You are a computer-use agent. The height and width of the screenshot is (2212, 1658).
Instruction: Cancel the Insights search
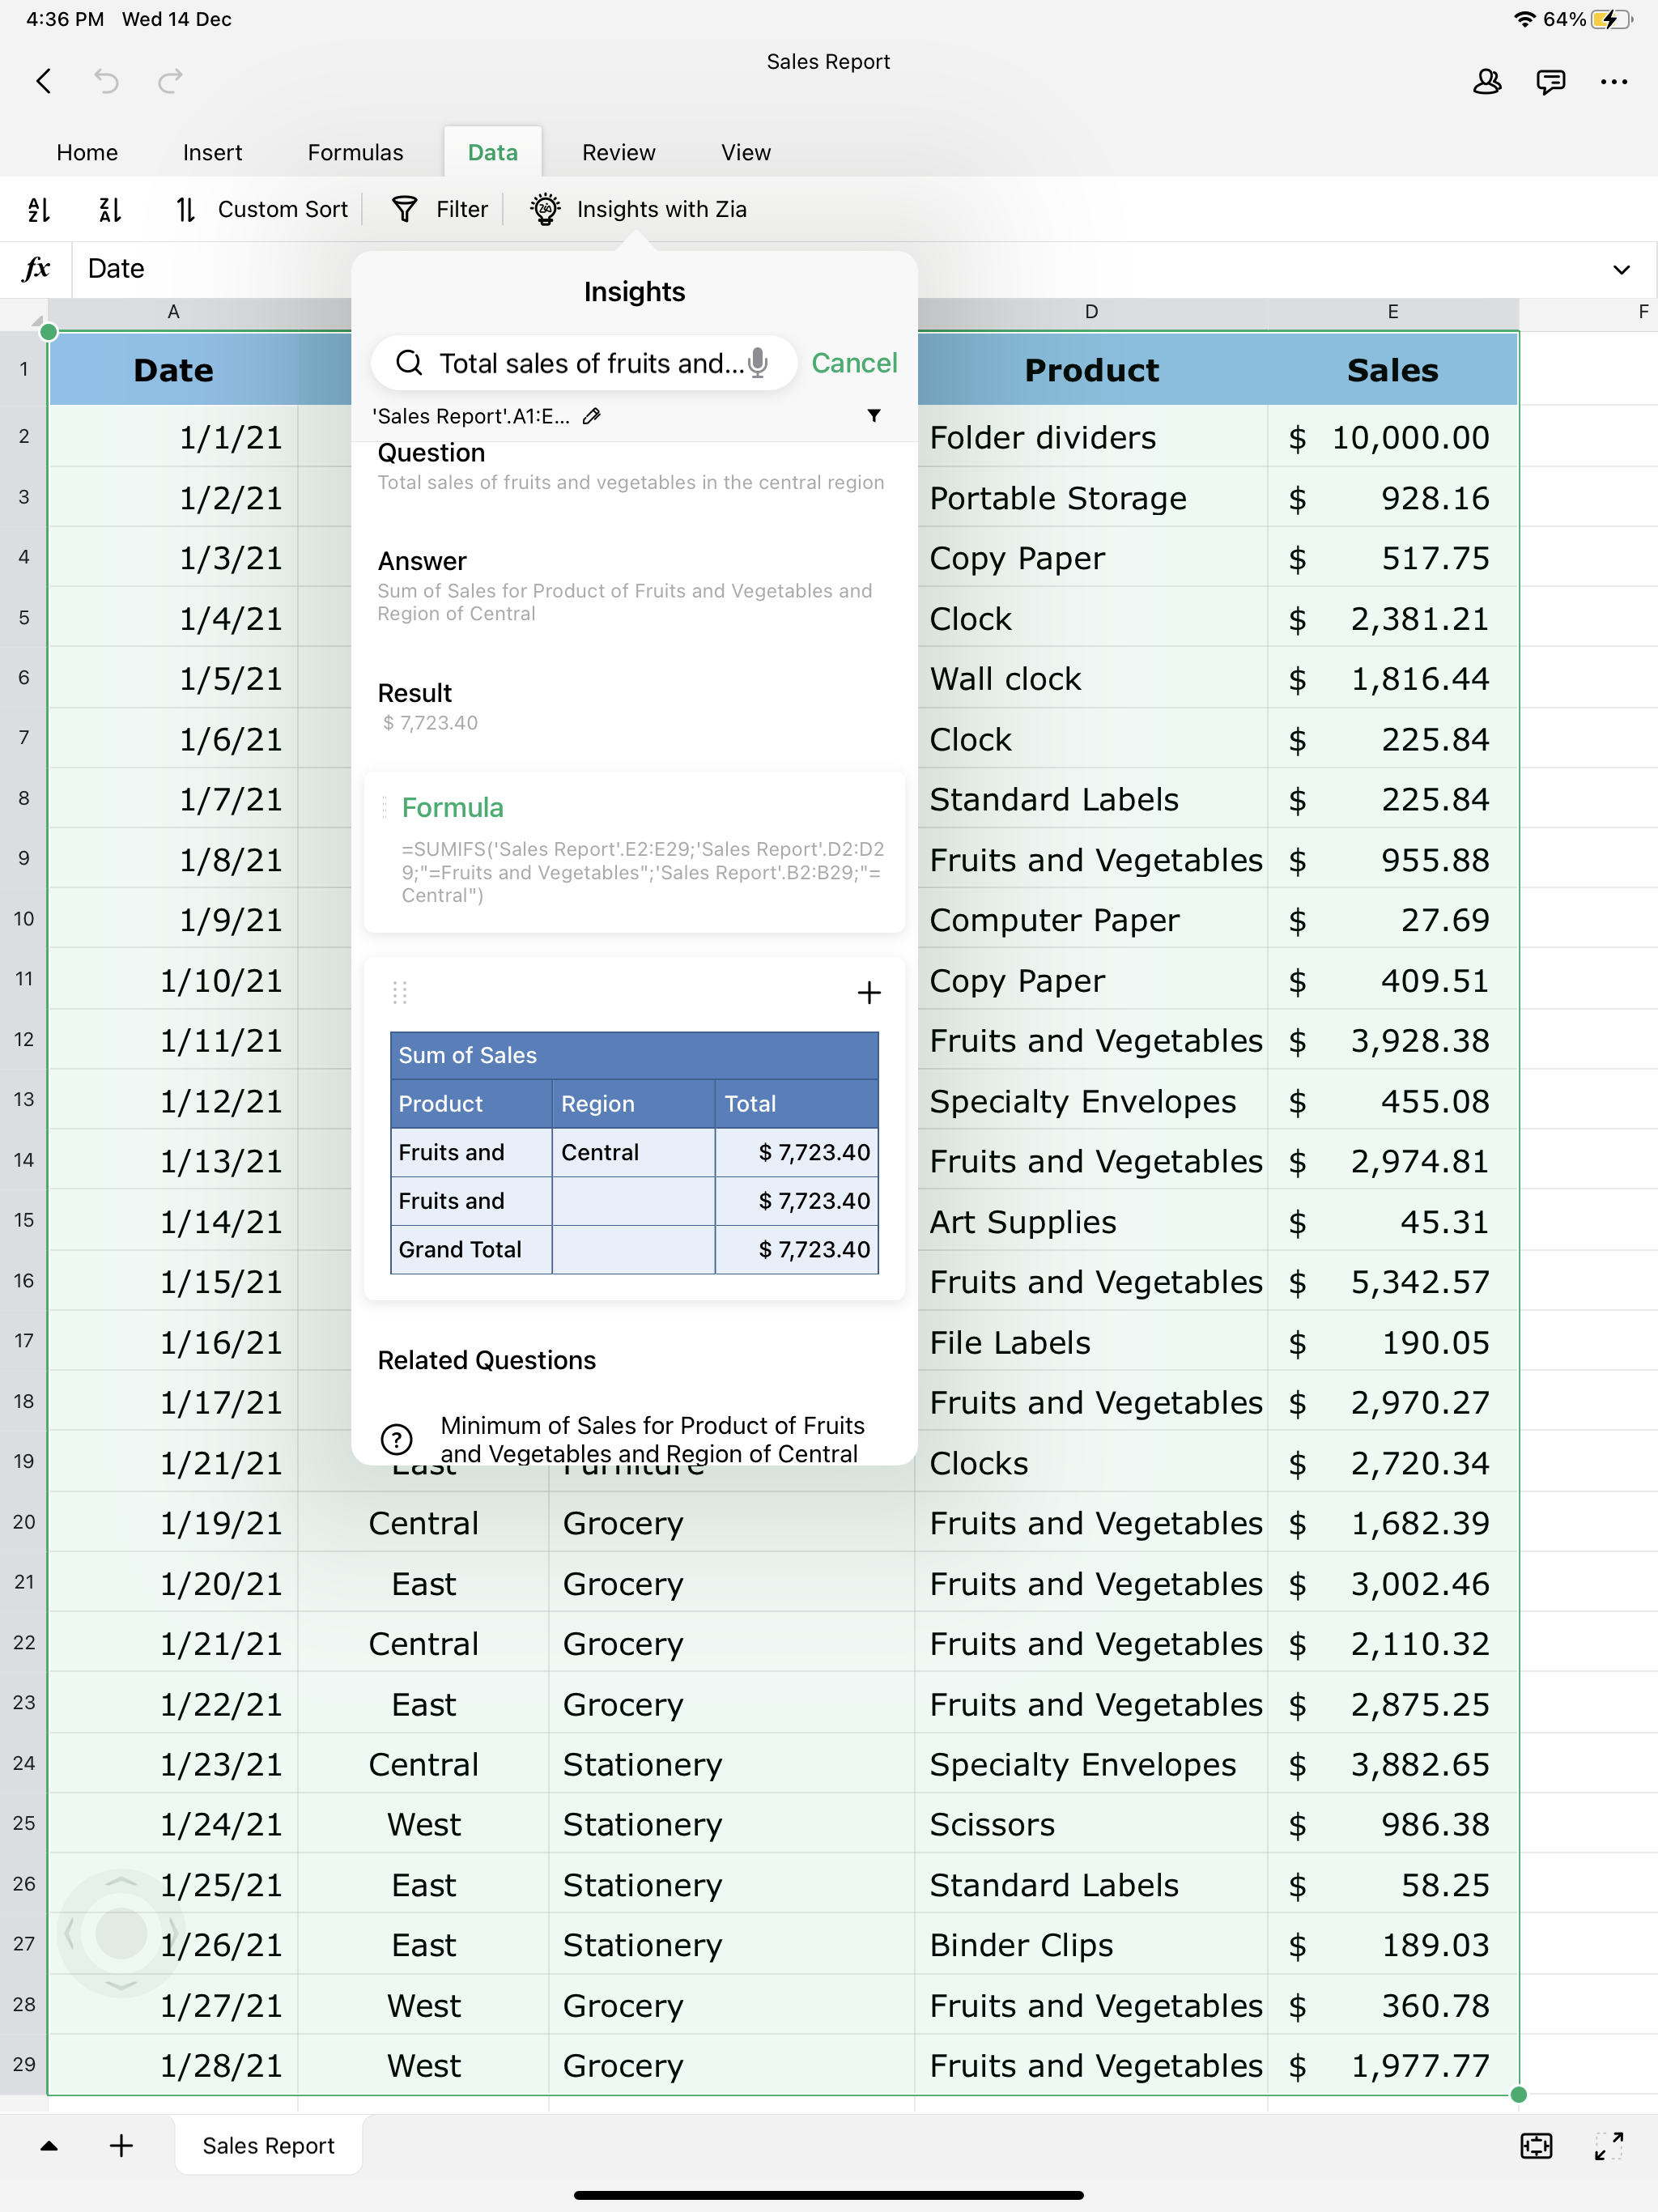[854, 362]
